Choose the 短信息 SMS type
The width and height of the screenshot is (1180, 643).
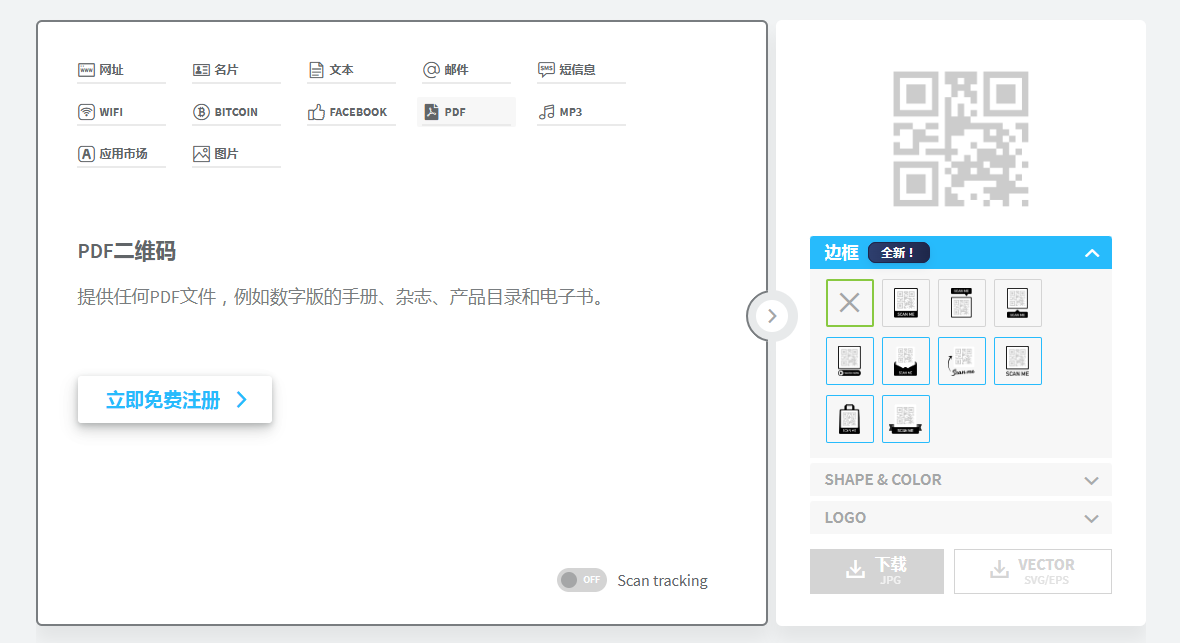click(x=581, y=70)
